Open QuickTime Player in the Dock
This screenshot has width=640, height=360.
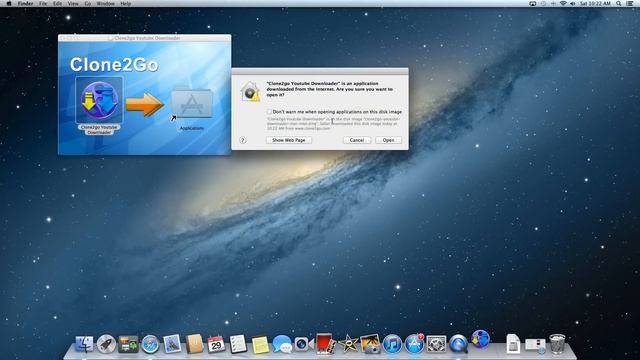tap(458, 344)
